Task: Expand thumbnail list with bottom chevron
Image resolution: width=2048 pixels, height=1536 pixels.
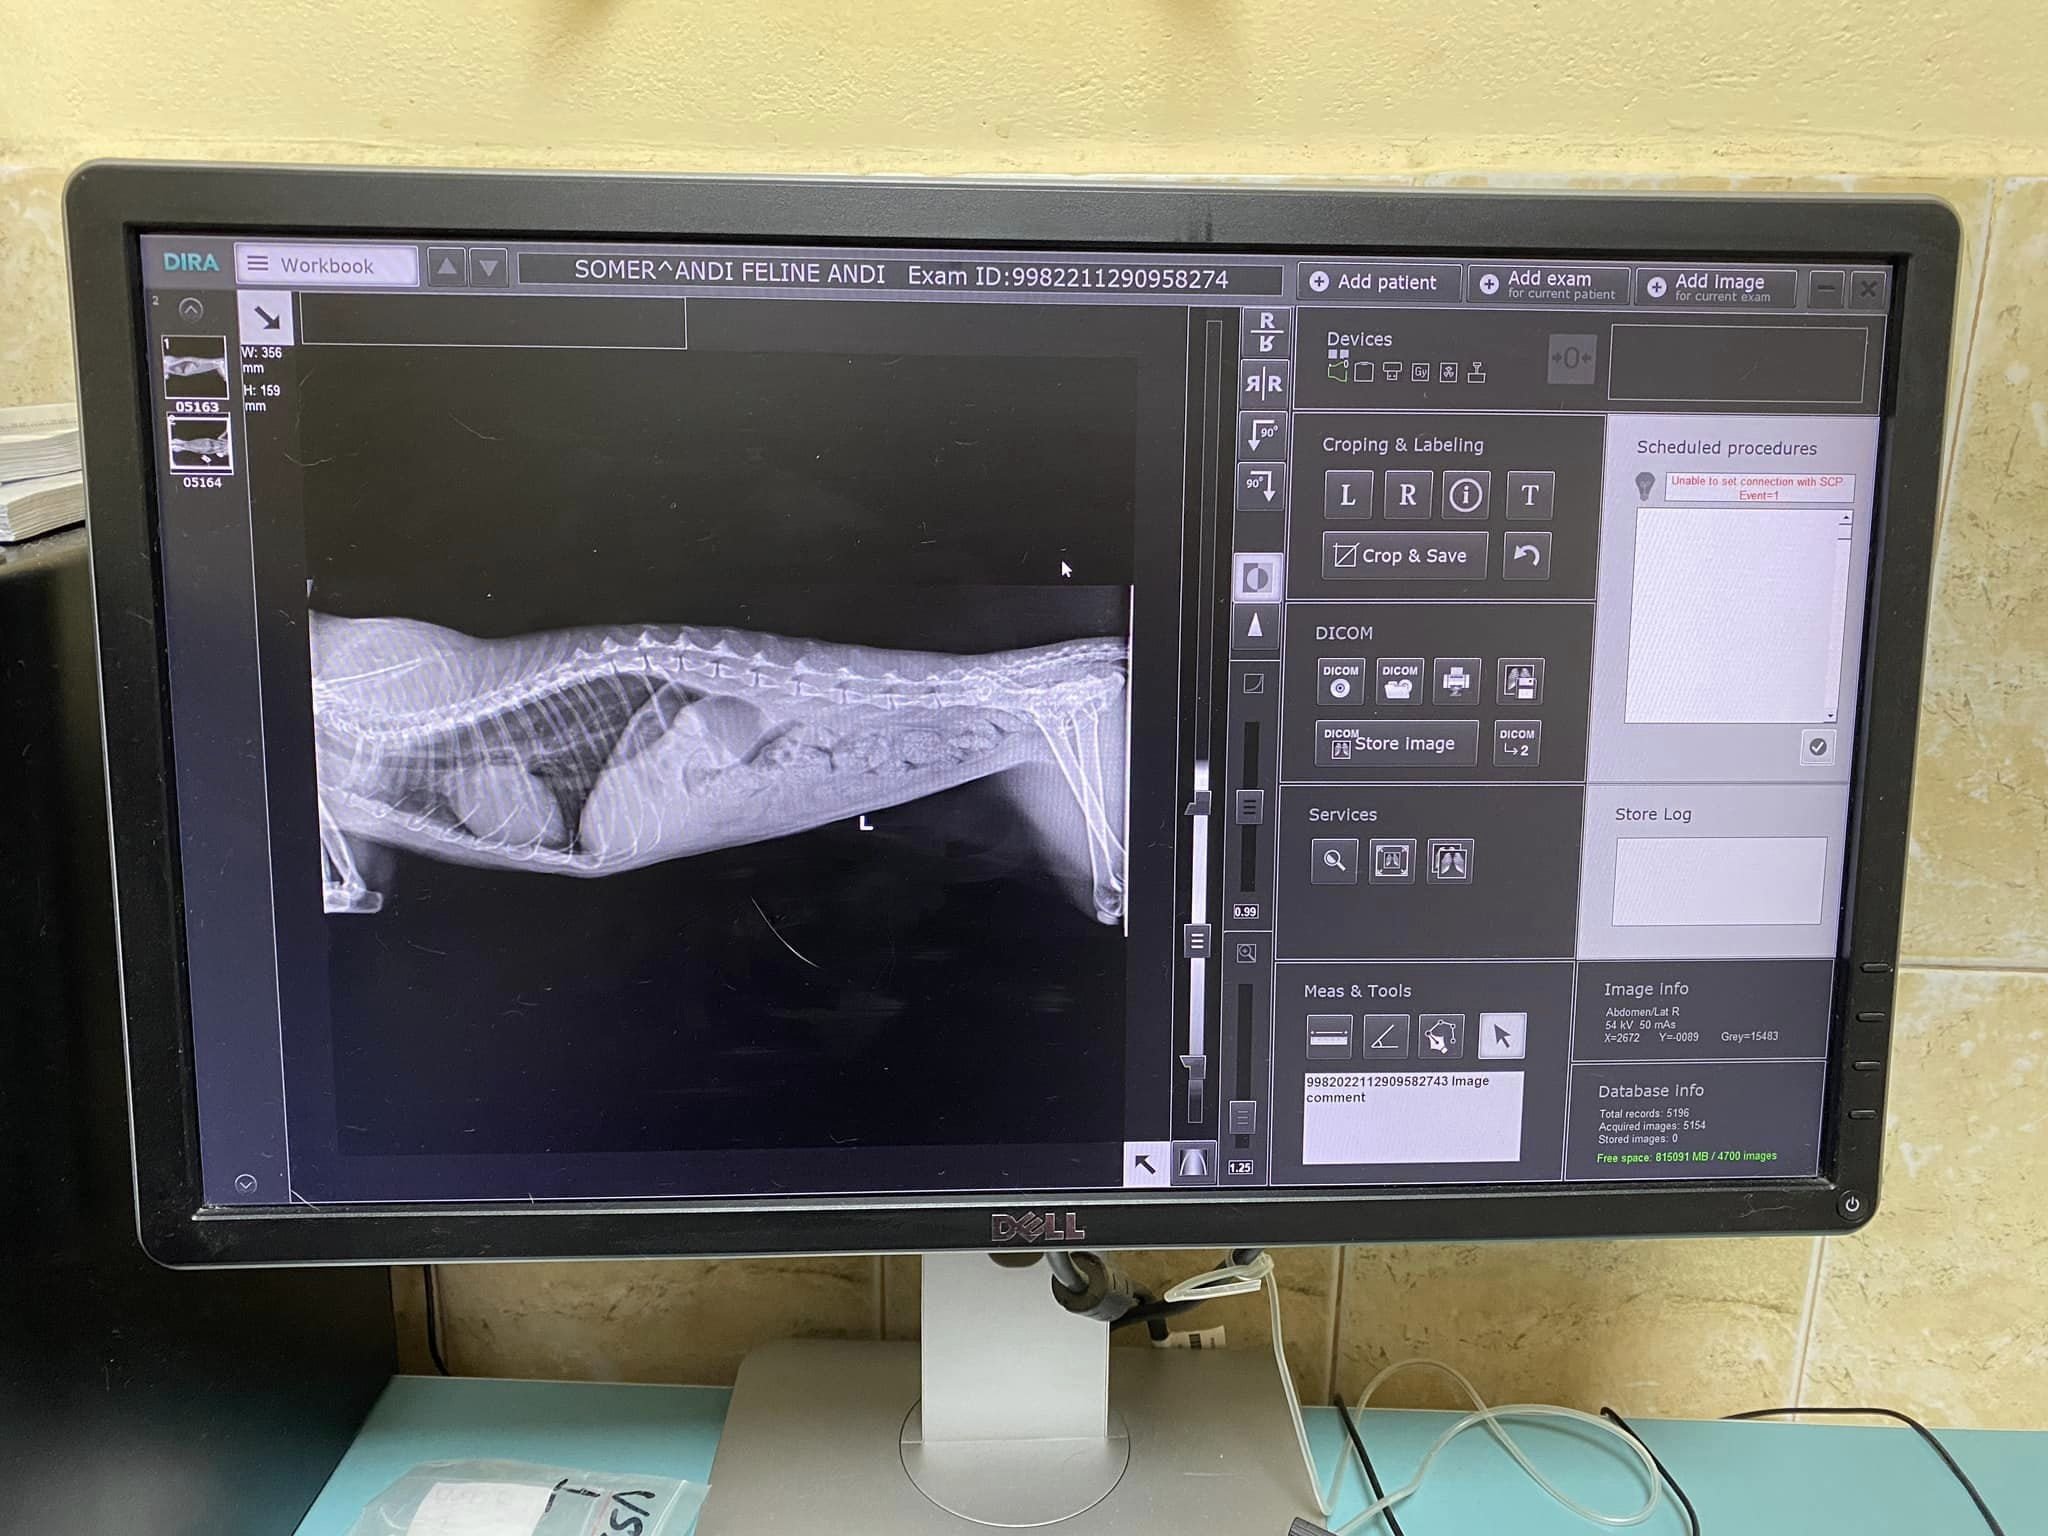Action: pyautogui.click(x=245, y=1184)
